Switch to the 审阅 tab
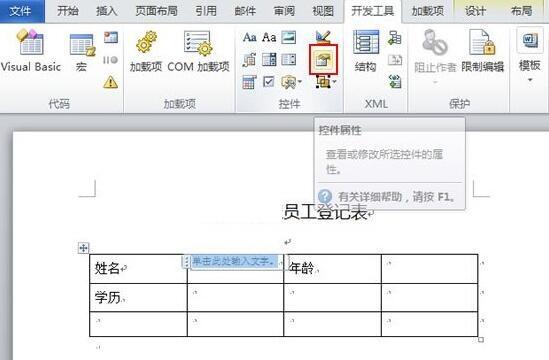 tap(284, 11)
